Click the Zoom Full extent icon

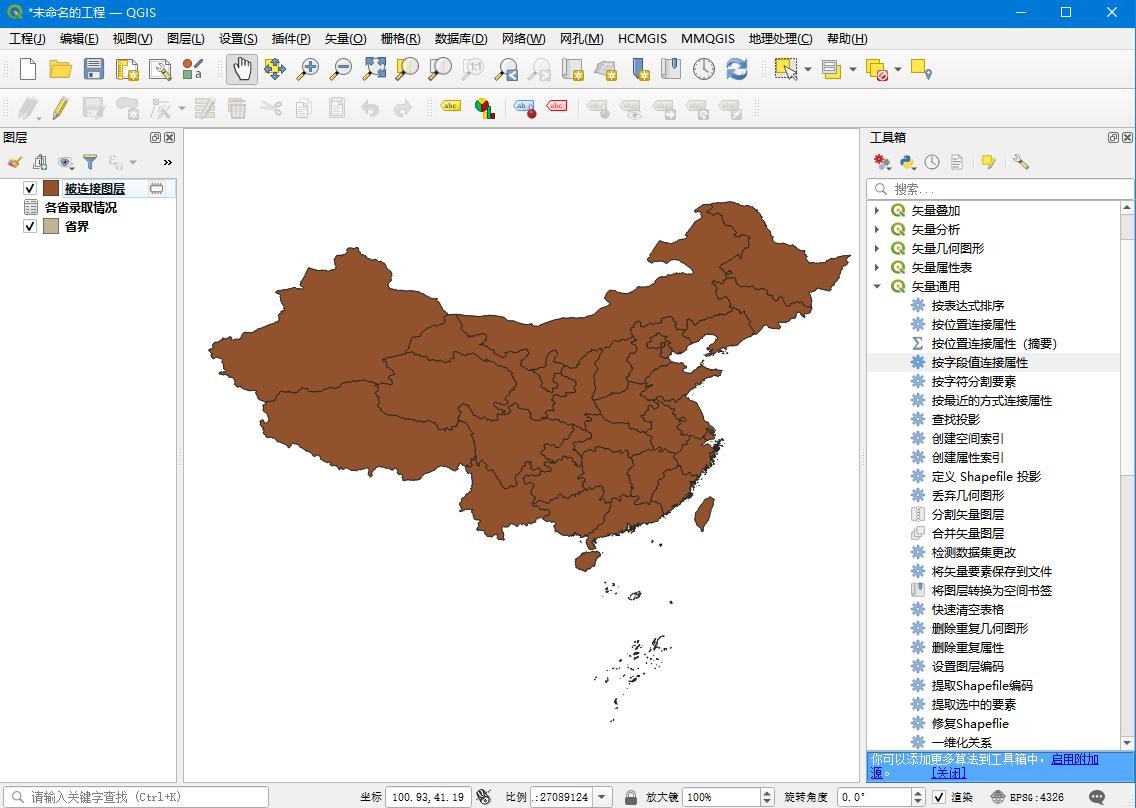(x=374, y=69)
